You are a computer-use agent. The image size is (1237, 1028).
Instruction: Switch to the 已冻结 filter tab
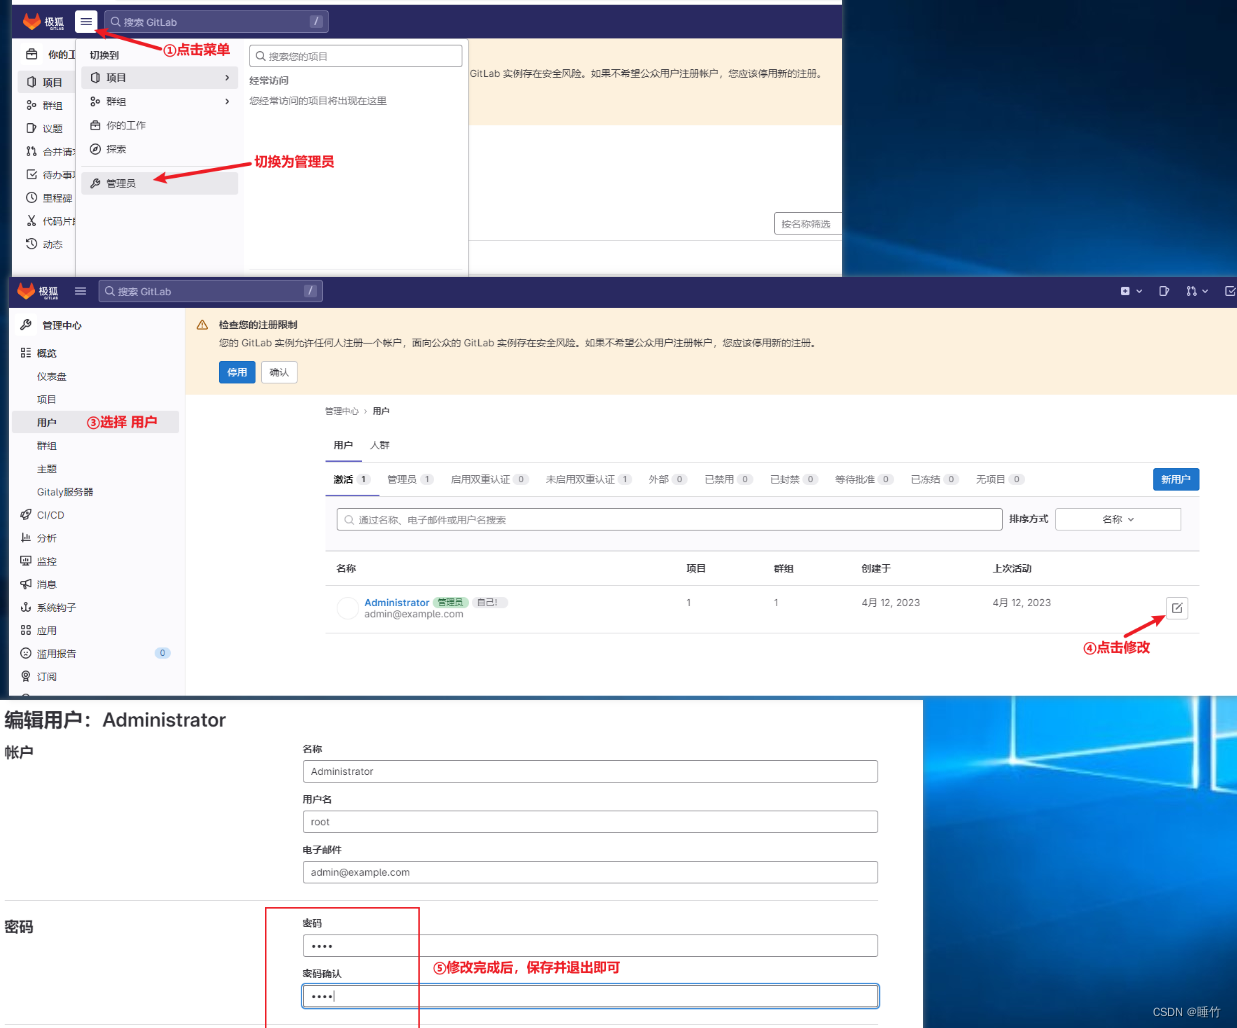934,479
